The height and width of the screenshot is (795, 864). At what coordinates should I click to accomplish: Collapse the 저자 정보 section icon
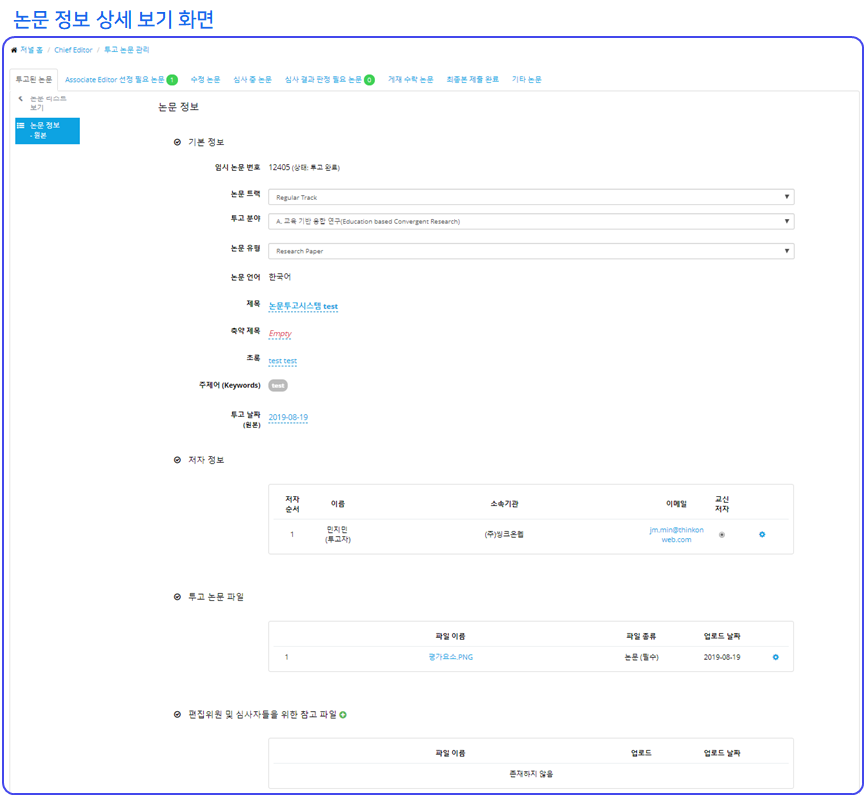point(177,460)
